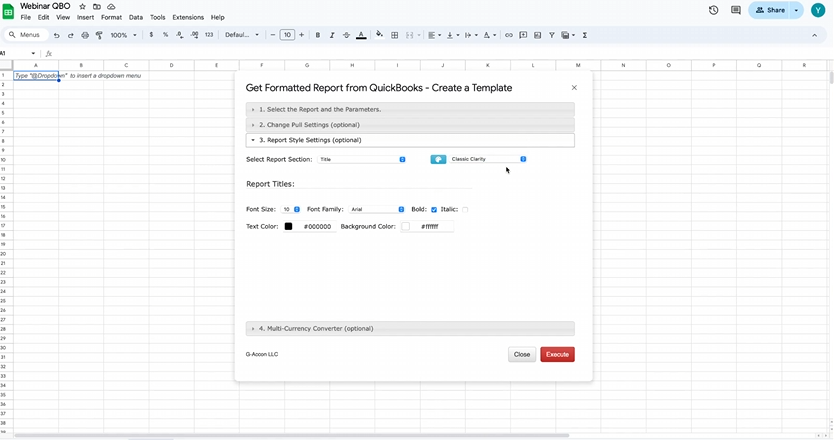Click the Insert comment icon in toolbar
This screenshot has height=440, width=834.
tap(523, 35)
